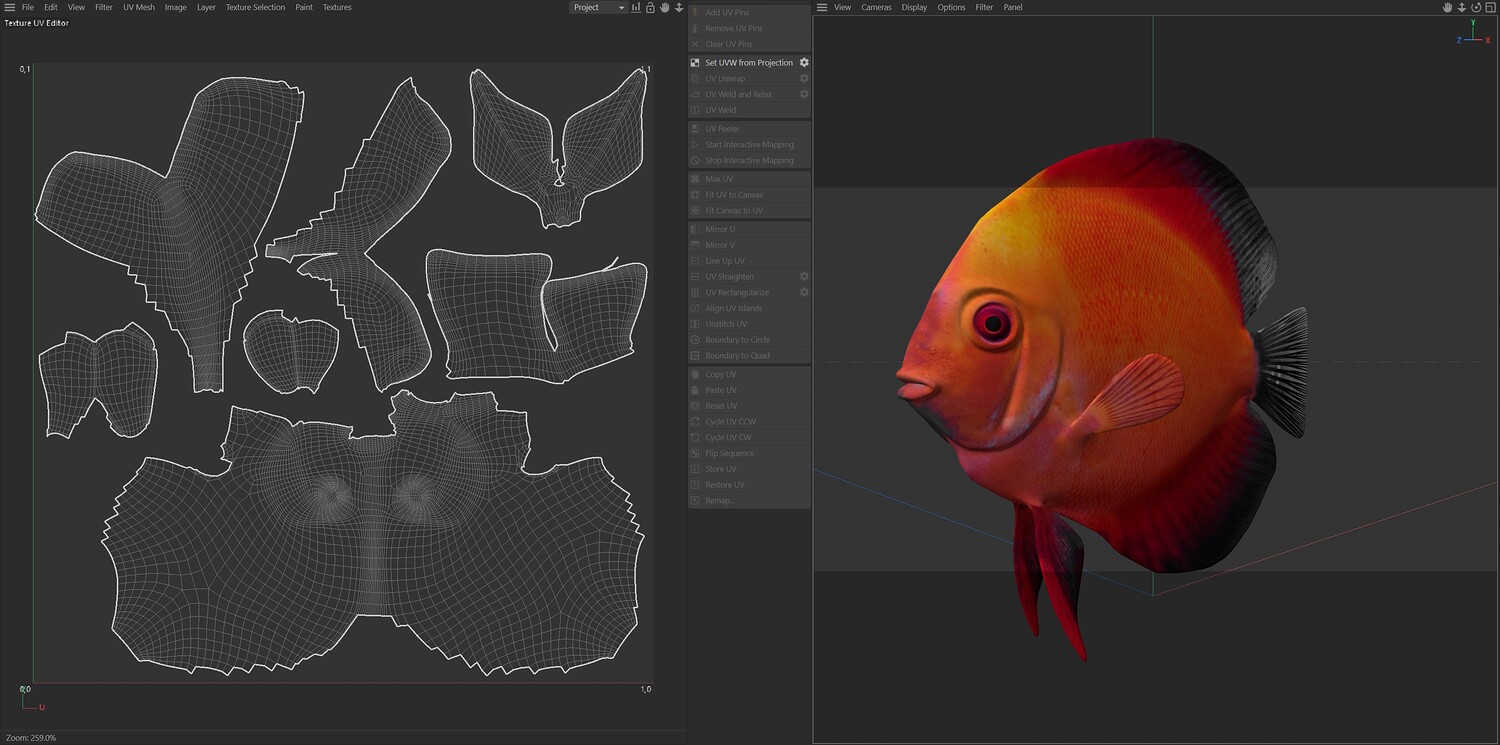Open the viewport Display menu
The image size is (1500, 745).
click(914, 7)
